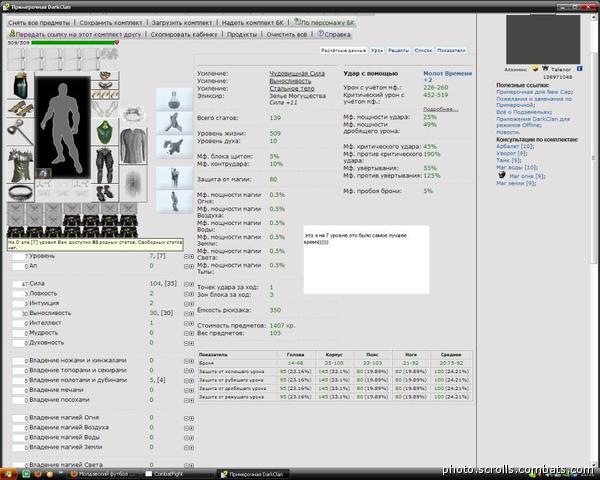The image size is (600, 480).
Task: Click the plus stepper for Сила
Action: (191, 284)
